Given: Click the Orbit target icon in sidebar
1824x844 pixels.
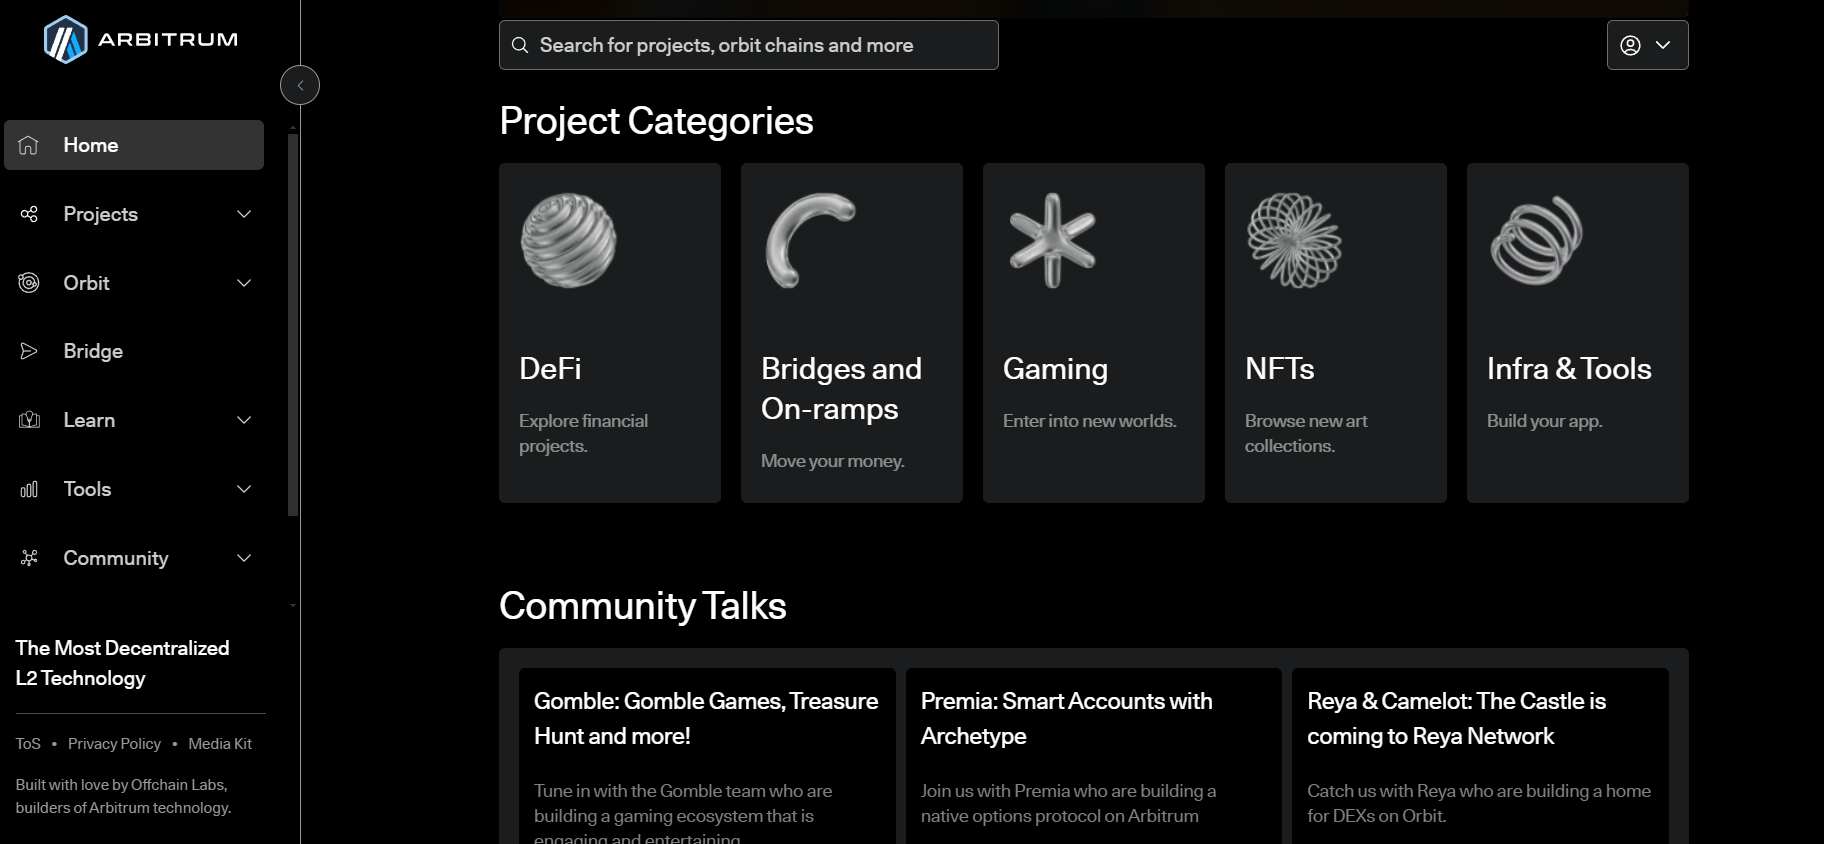Looking at the screenshot, I should click(29, 283).
